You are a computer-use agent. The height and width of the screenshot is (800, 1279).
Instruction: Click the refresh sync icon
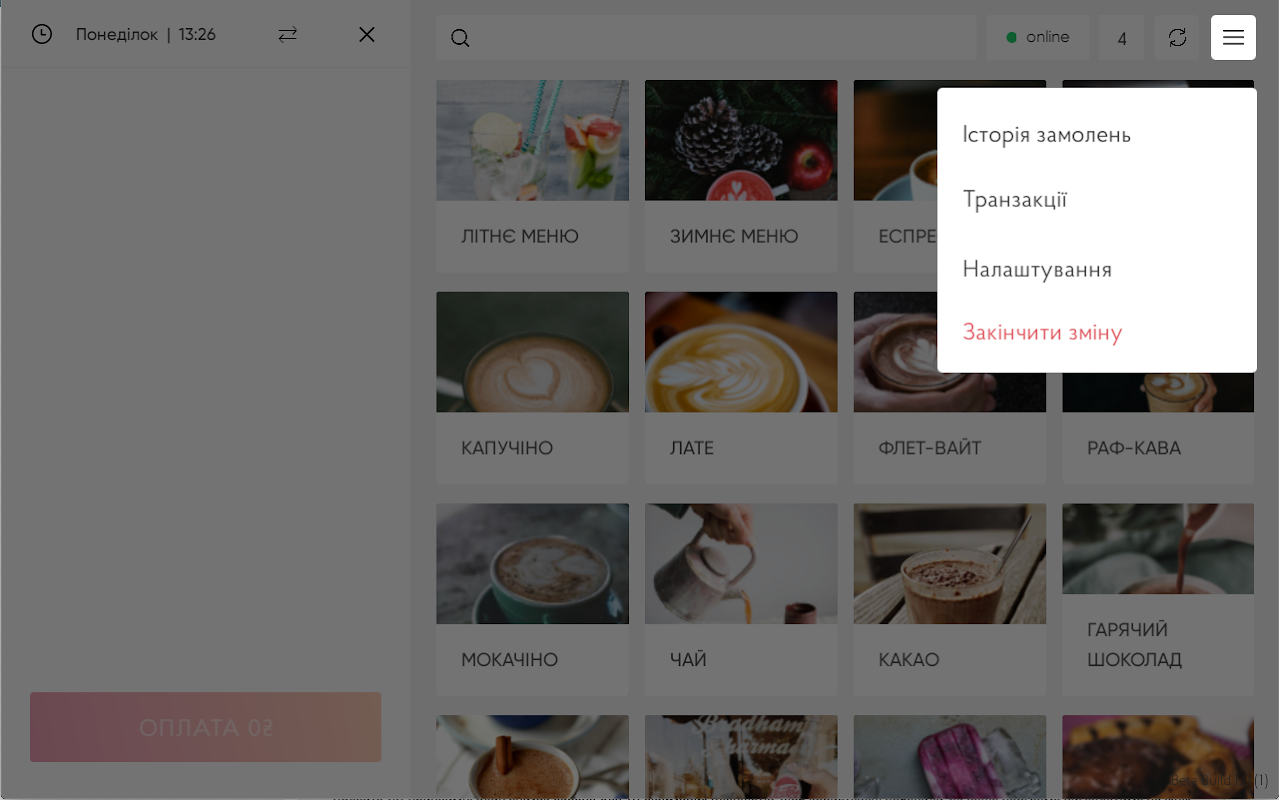click(1177, 37)
